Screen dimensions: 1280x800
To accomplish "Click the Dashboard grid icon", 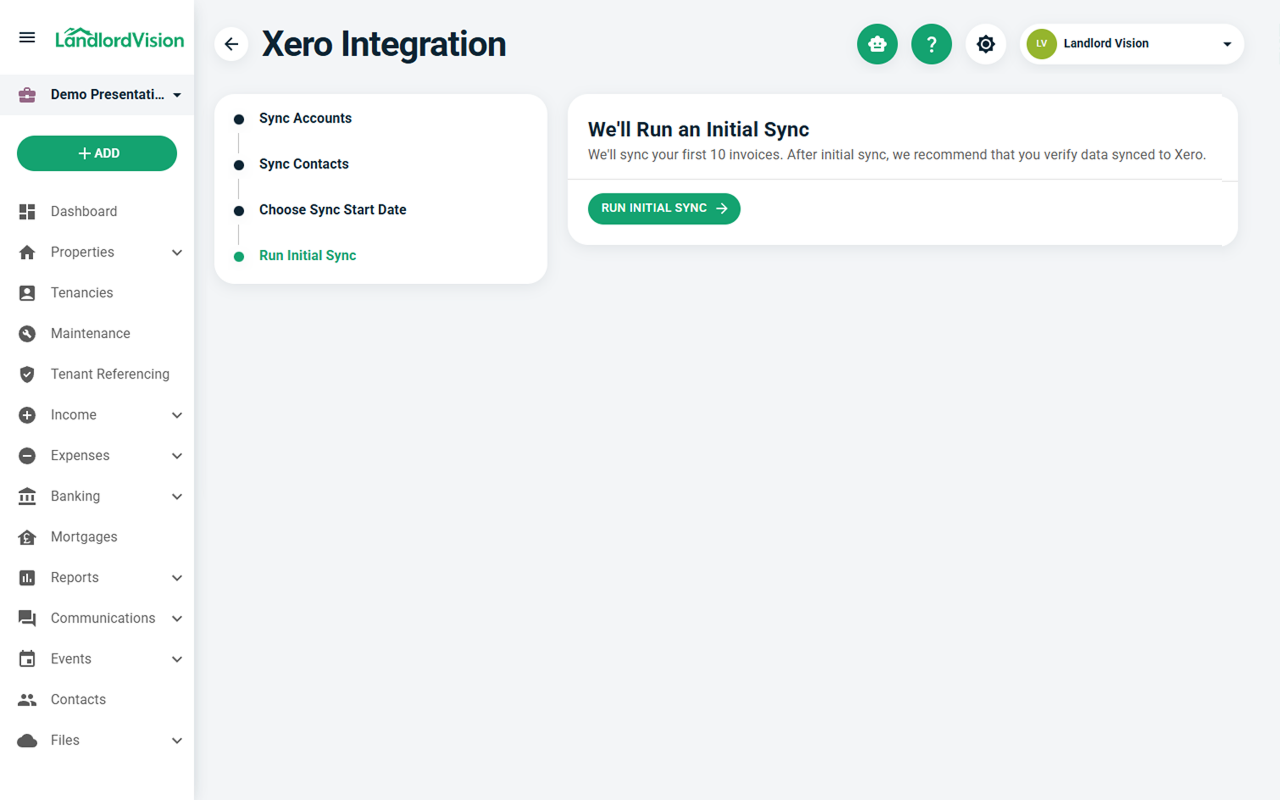I will (x=27, y=212).
